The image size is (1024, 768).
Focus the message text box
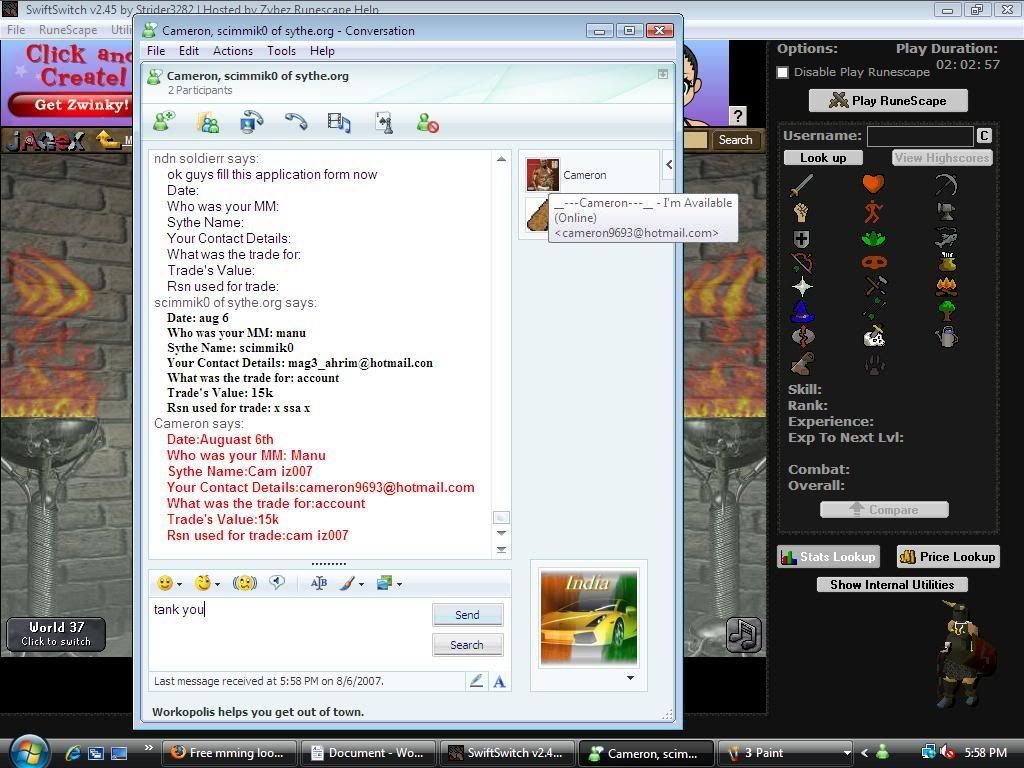[291, 633]
